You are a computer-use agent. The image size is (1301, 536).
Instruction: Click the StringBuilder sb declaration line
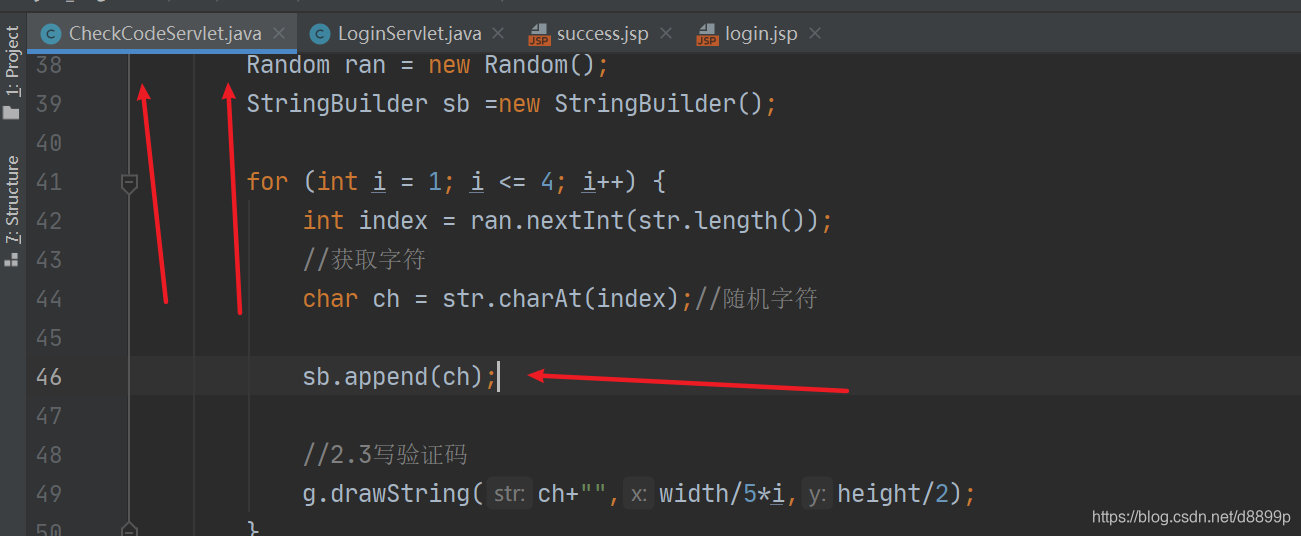point(512,104)
